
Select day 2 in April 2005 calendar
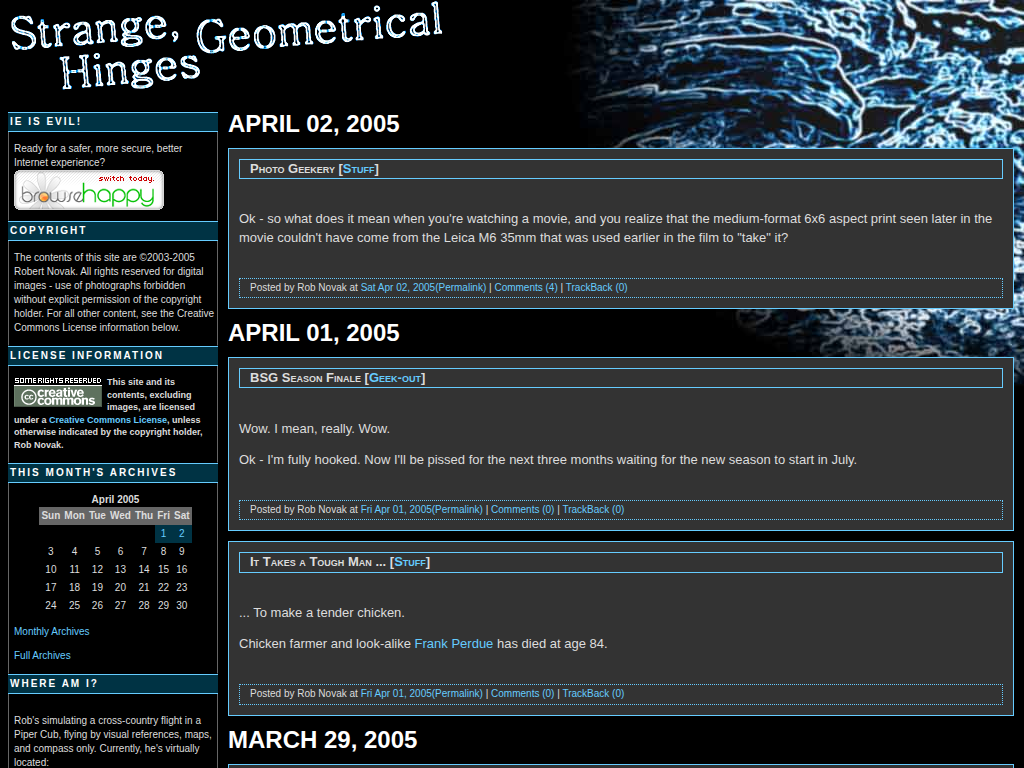[x=181, y=534]
